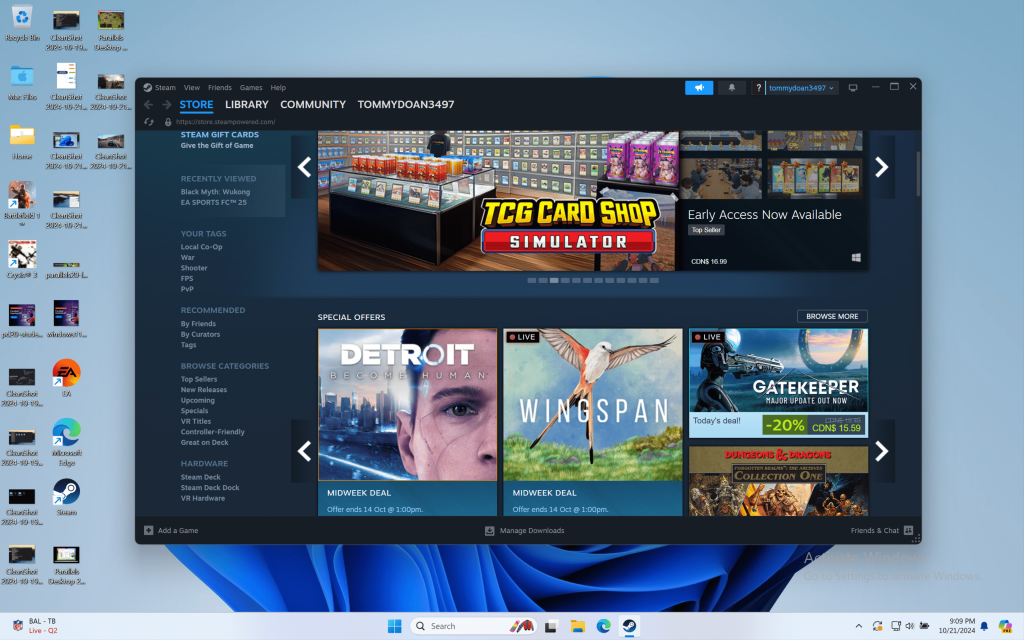Switch to the COMMUNITY tab
The image size is (1024, 640).
point(312,105)
